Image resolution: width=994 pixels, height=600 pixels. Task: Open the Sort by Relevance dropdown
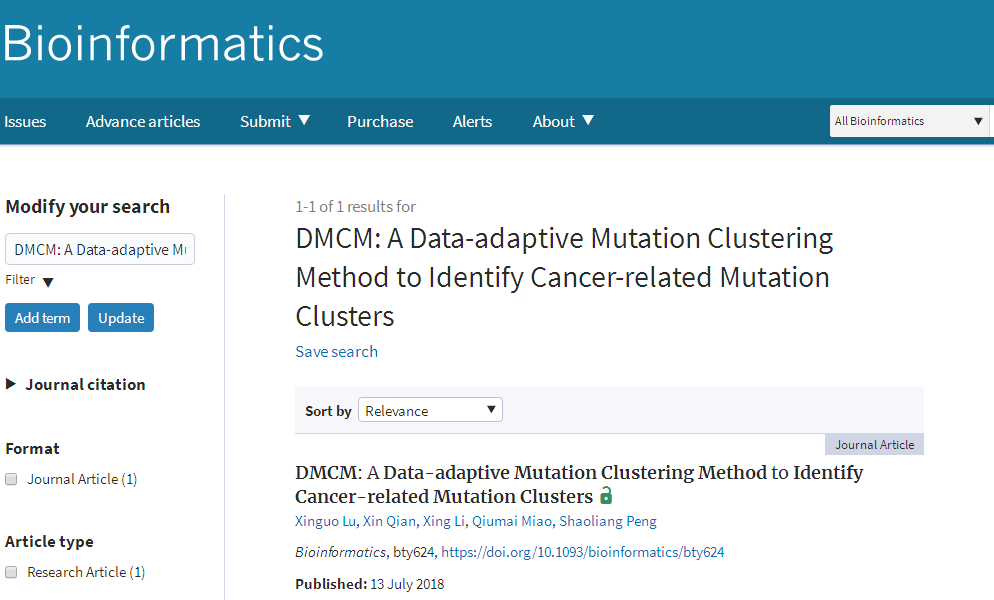(x=430, y=410)
